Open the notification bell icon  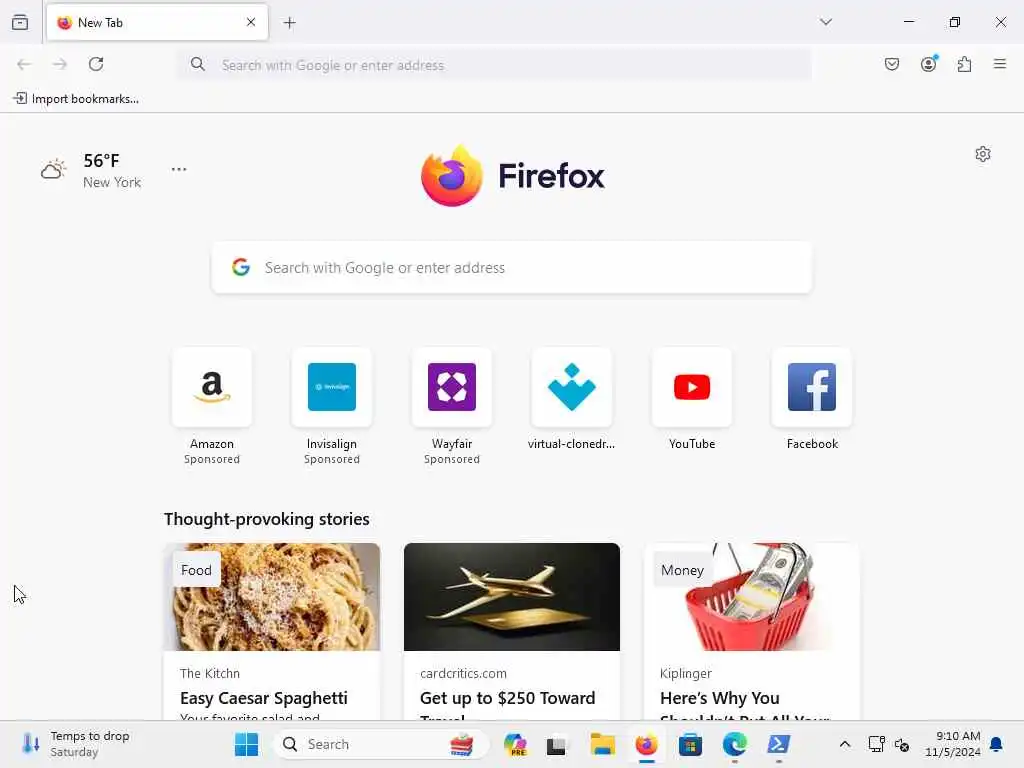(x=997, y=744)
